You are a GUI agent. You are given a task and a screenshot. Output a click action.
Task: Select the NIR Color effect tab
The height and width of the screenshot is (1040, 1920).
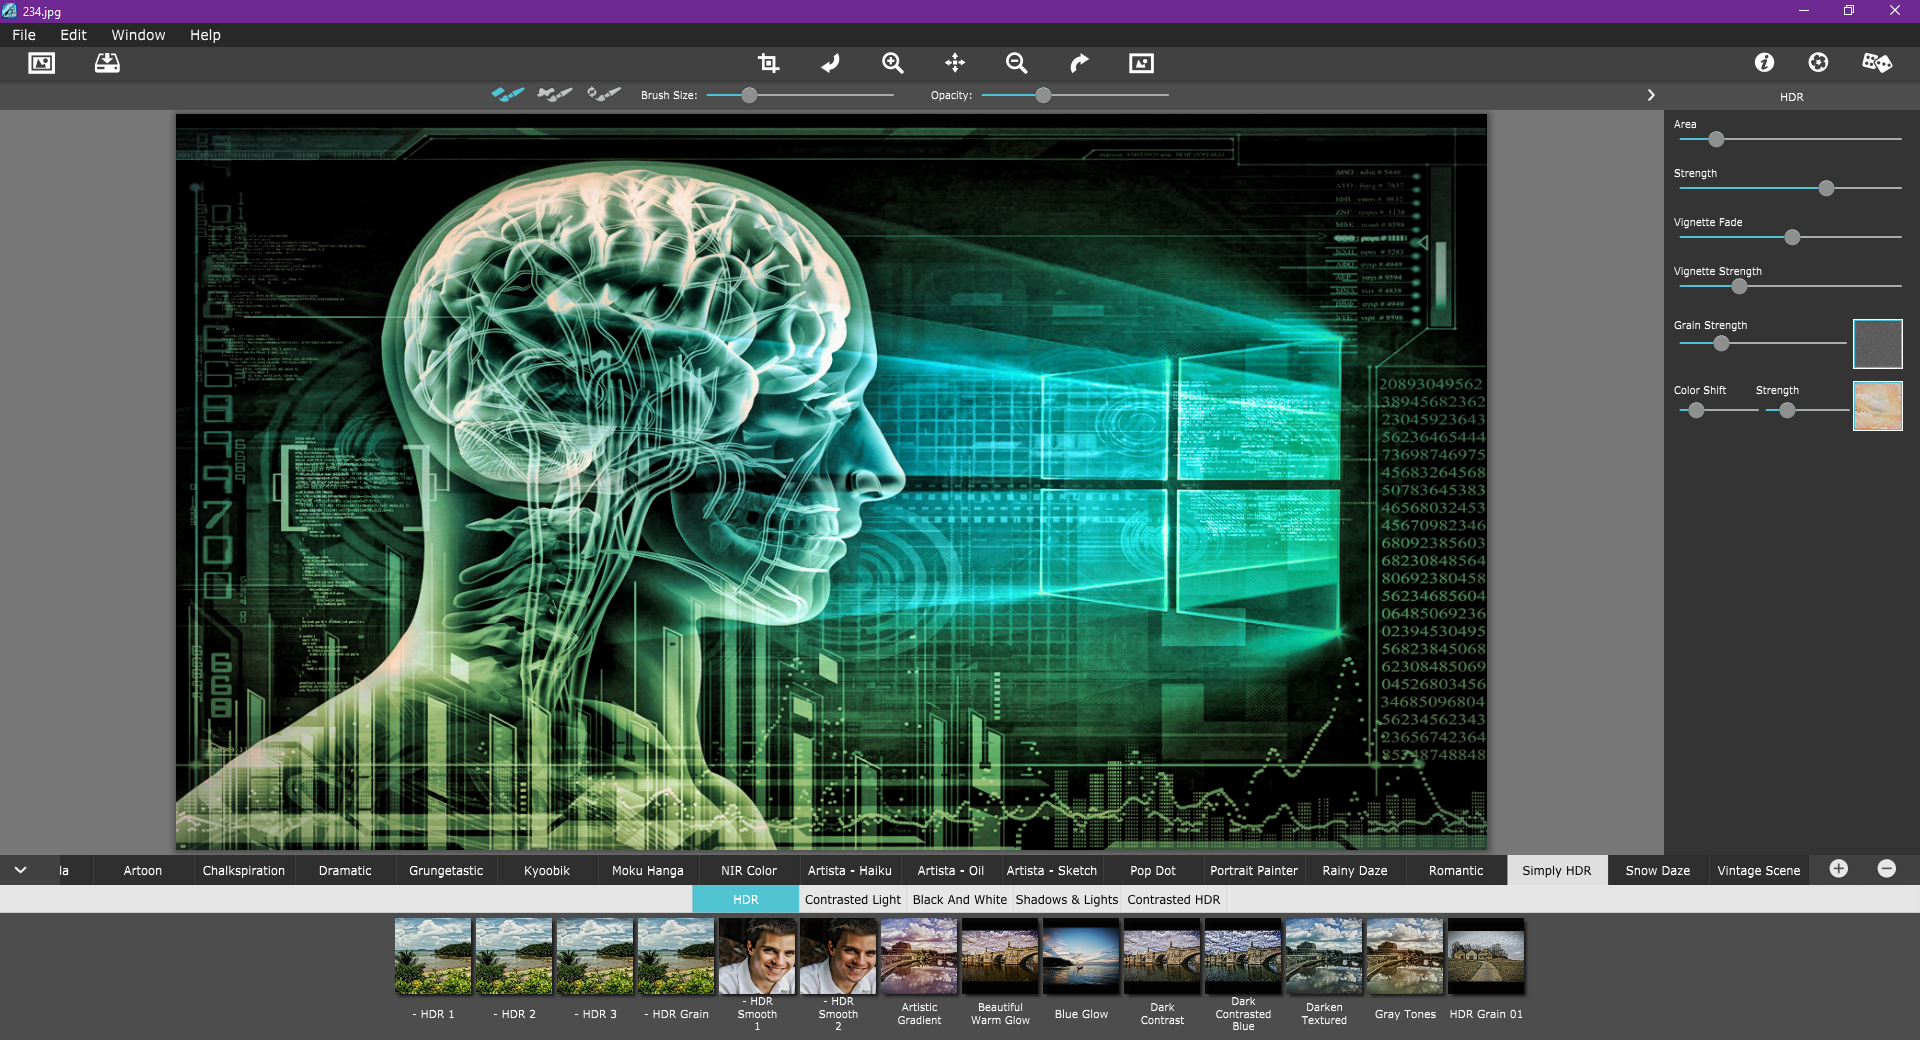[749, 870]
